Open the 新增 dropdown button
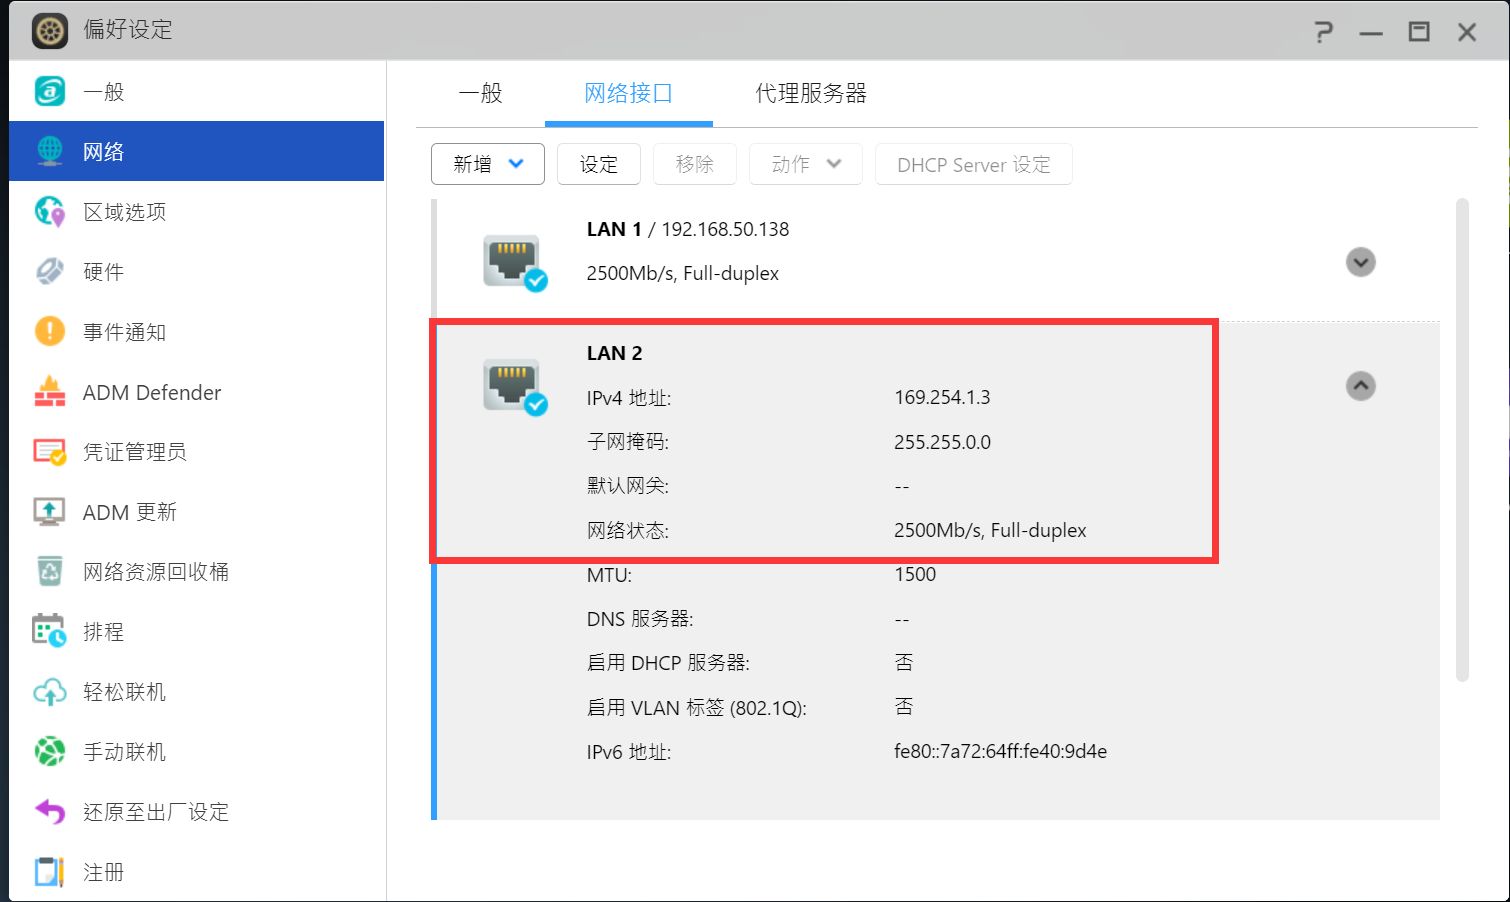 point(488,164)
